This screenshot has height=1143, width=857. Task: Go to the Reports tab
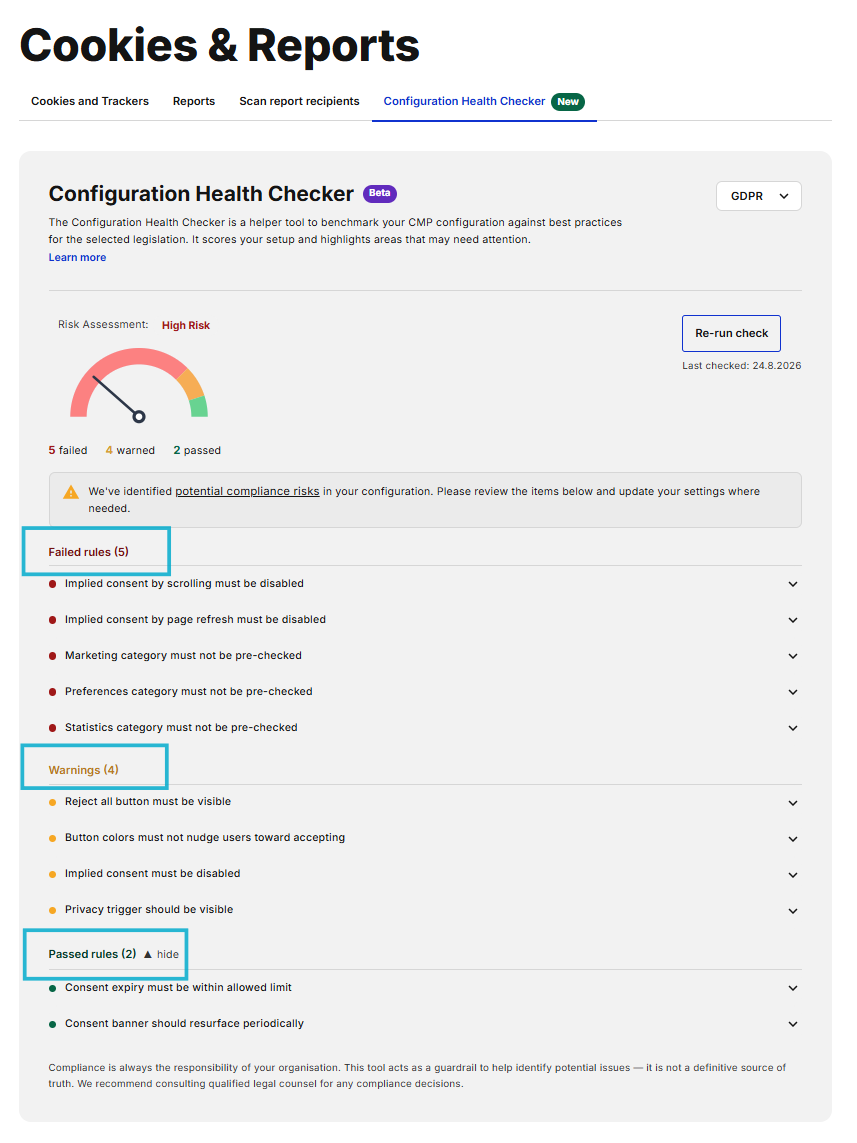pyautogui.click(x=194, y=101)
